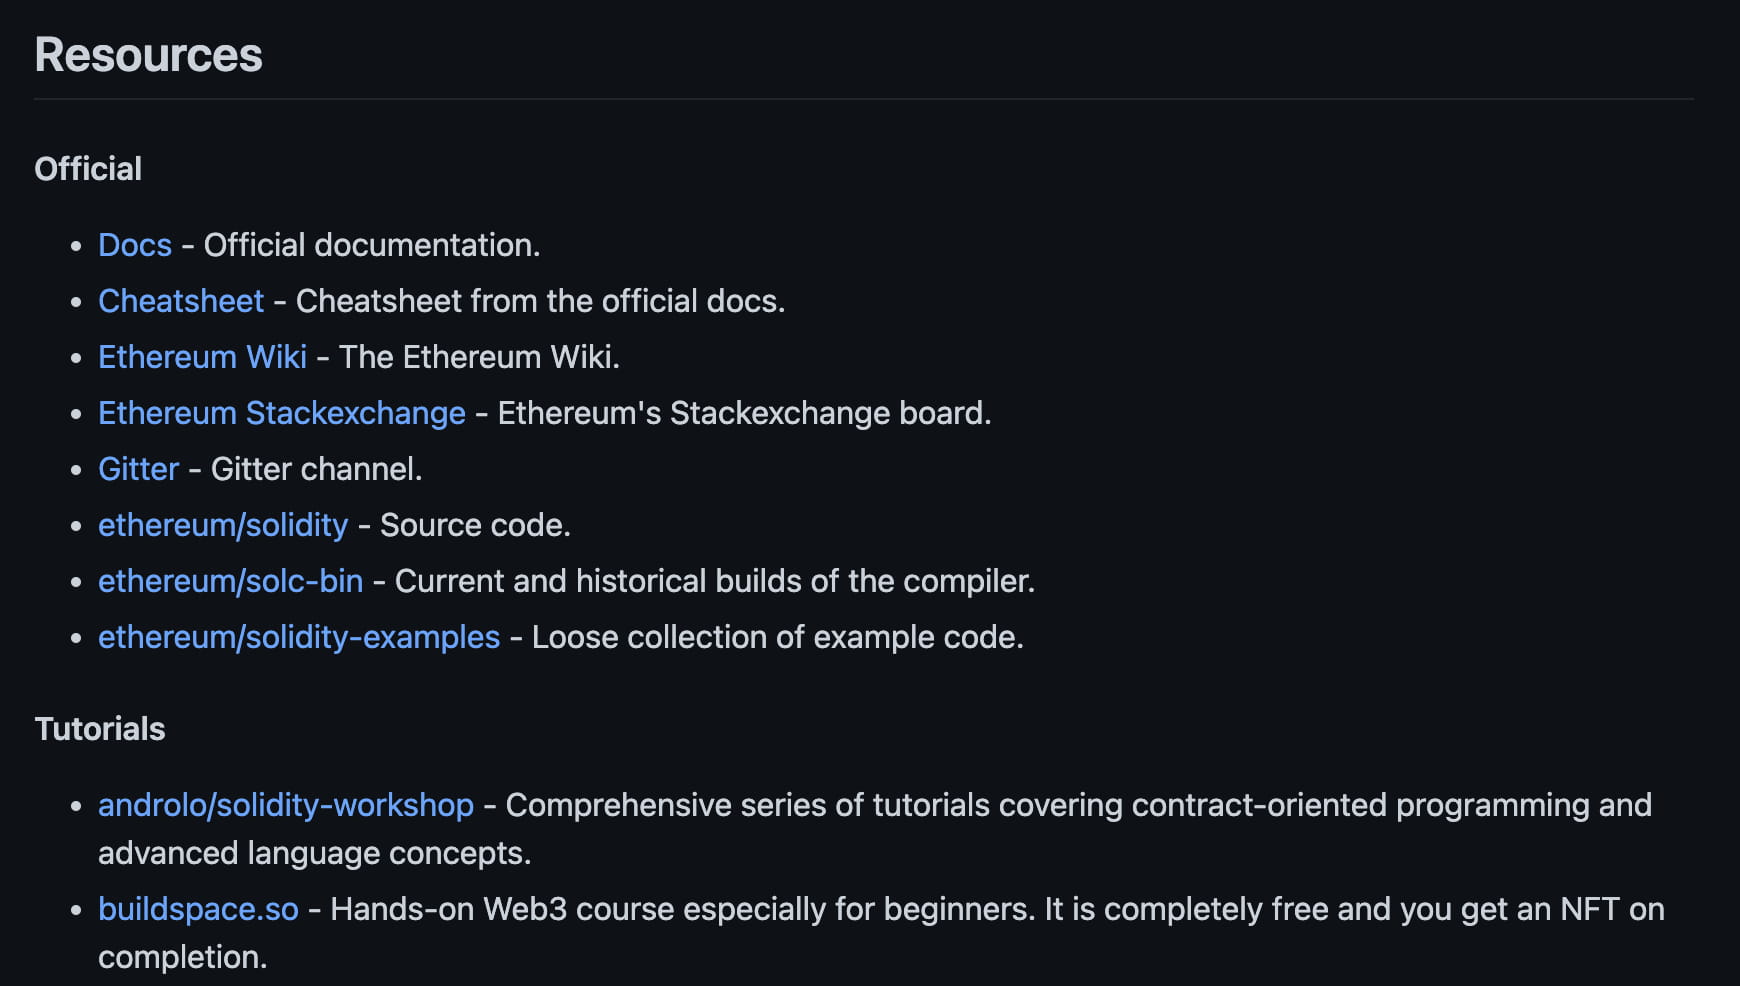Visit the buildspace.so link
Screen dimensions: 1740x986
[198, 909]
